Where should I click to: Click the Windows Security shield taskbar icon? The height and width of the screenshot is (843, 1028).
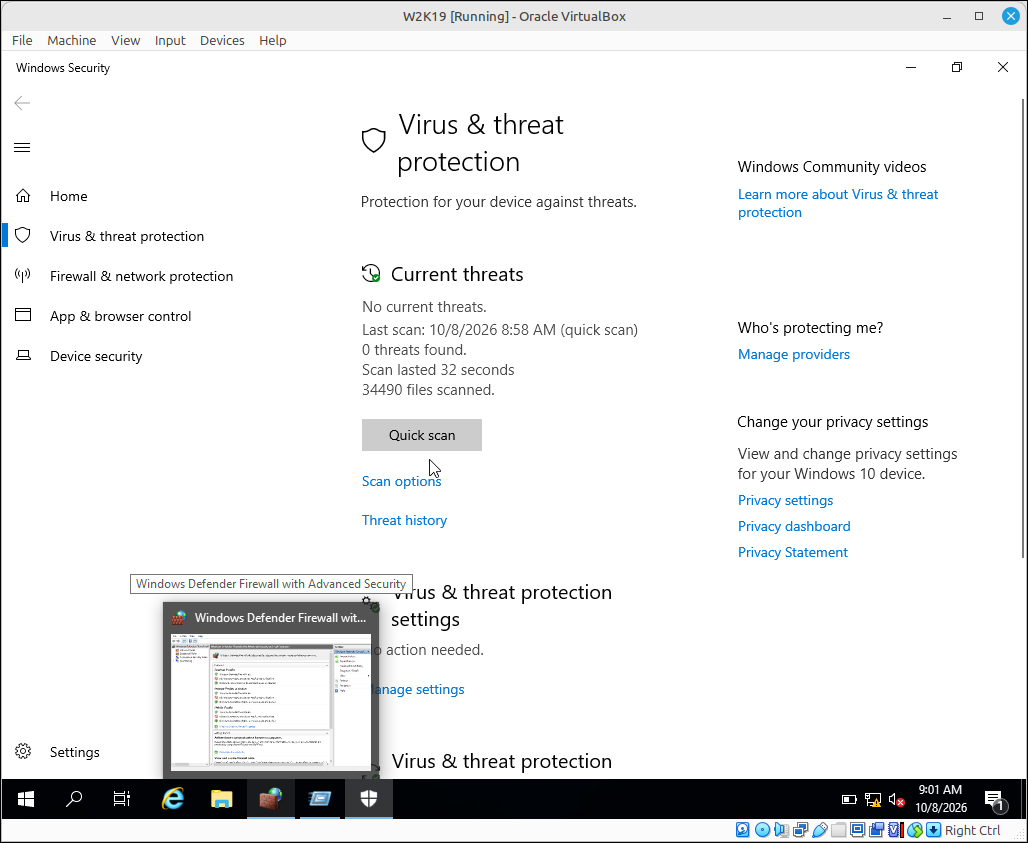click(x=369, y=799)
